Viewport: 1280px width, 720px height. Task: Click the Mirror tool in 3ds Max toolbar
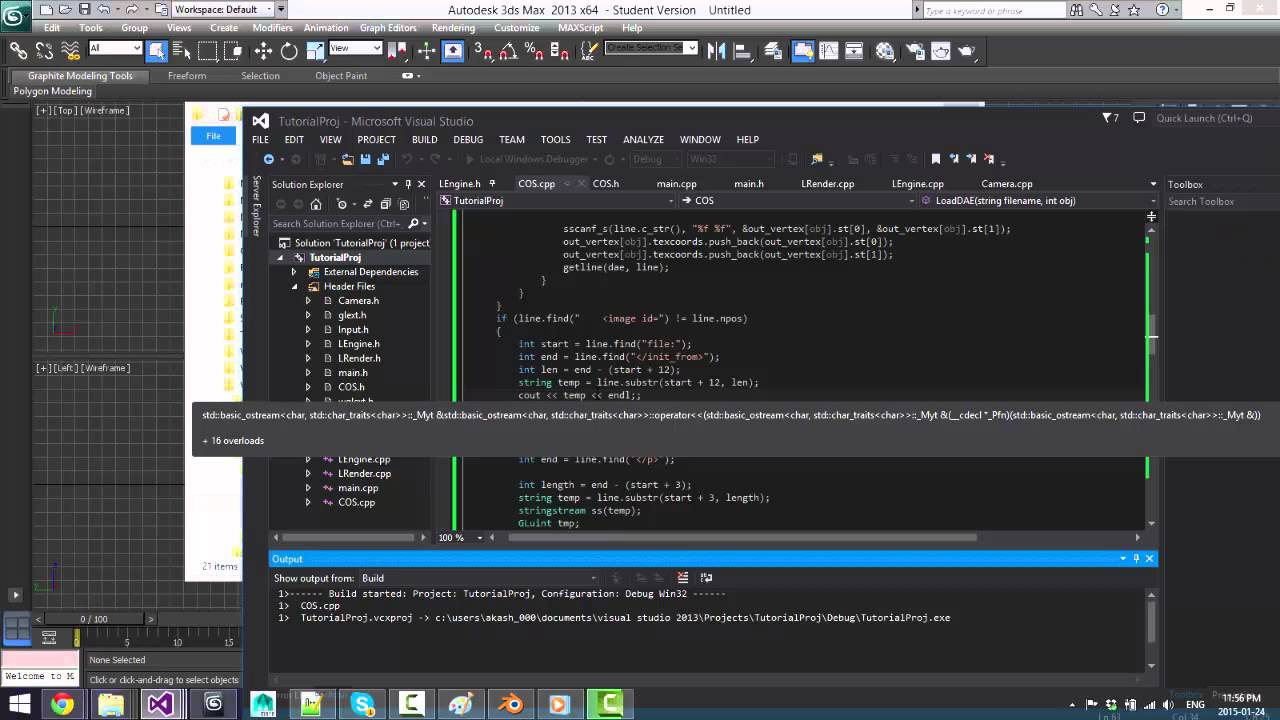pos(716,50)
